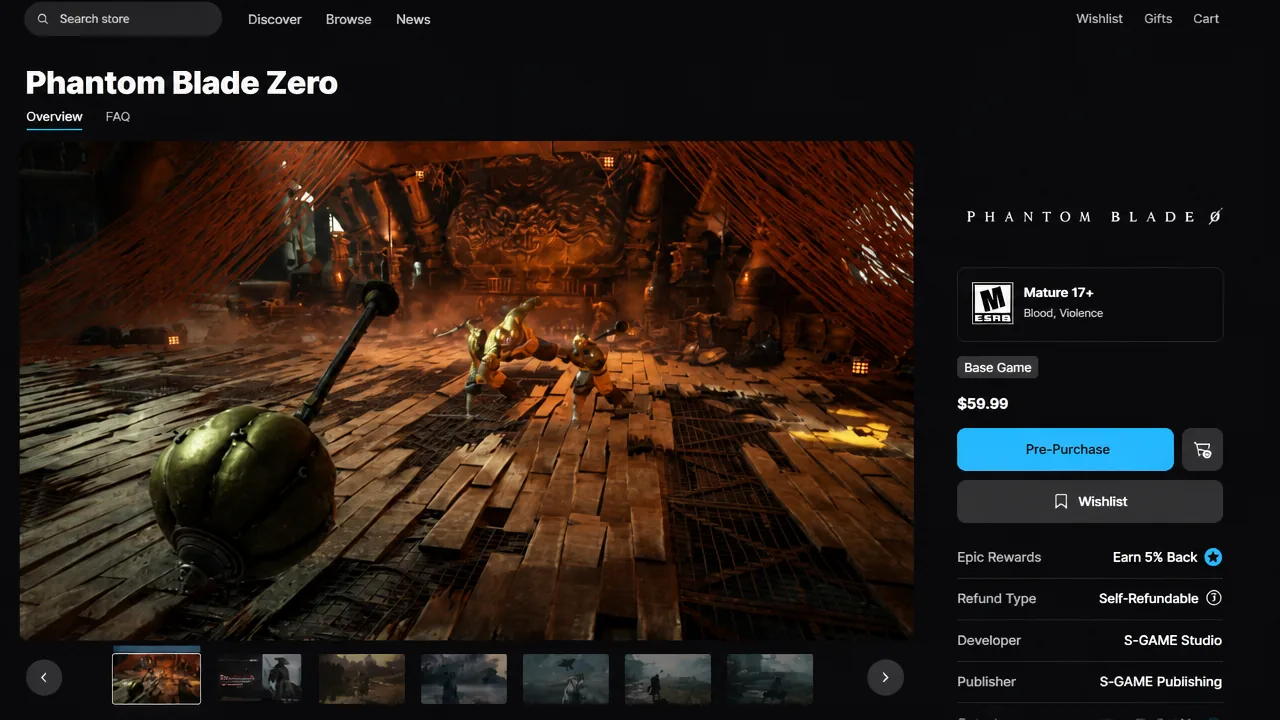Image resolution: width=1280 pixels, height=720 pixels.
Task: Select the fifth media thumbnail
Action: point(566,678)
